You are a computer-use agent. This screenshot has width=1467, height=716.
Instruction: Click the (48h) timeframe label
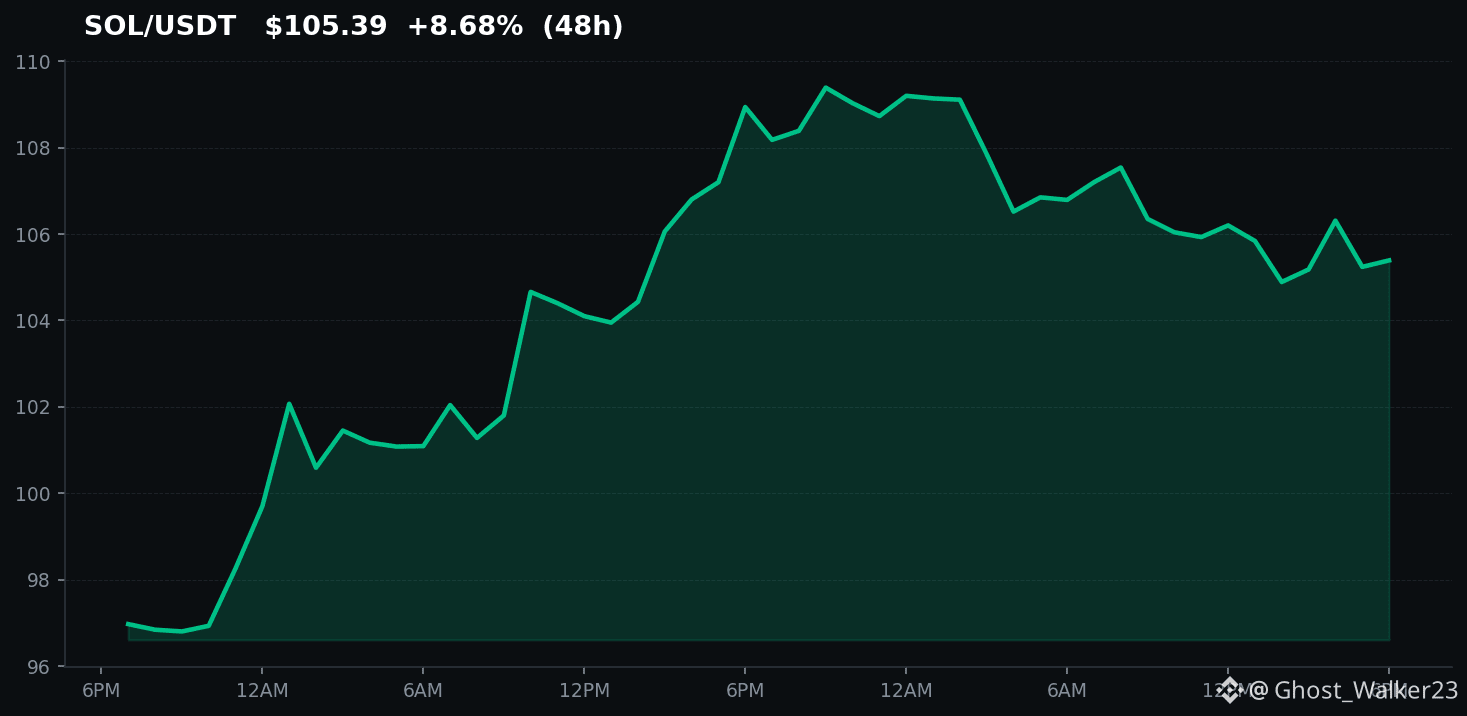click(x=583, y=27)
